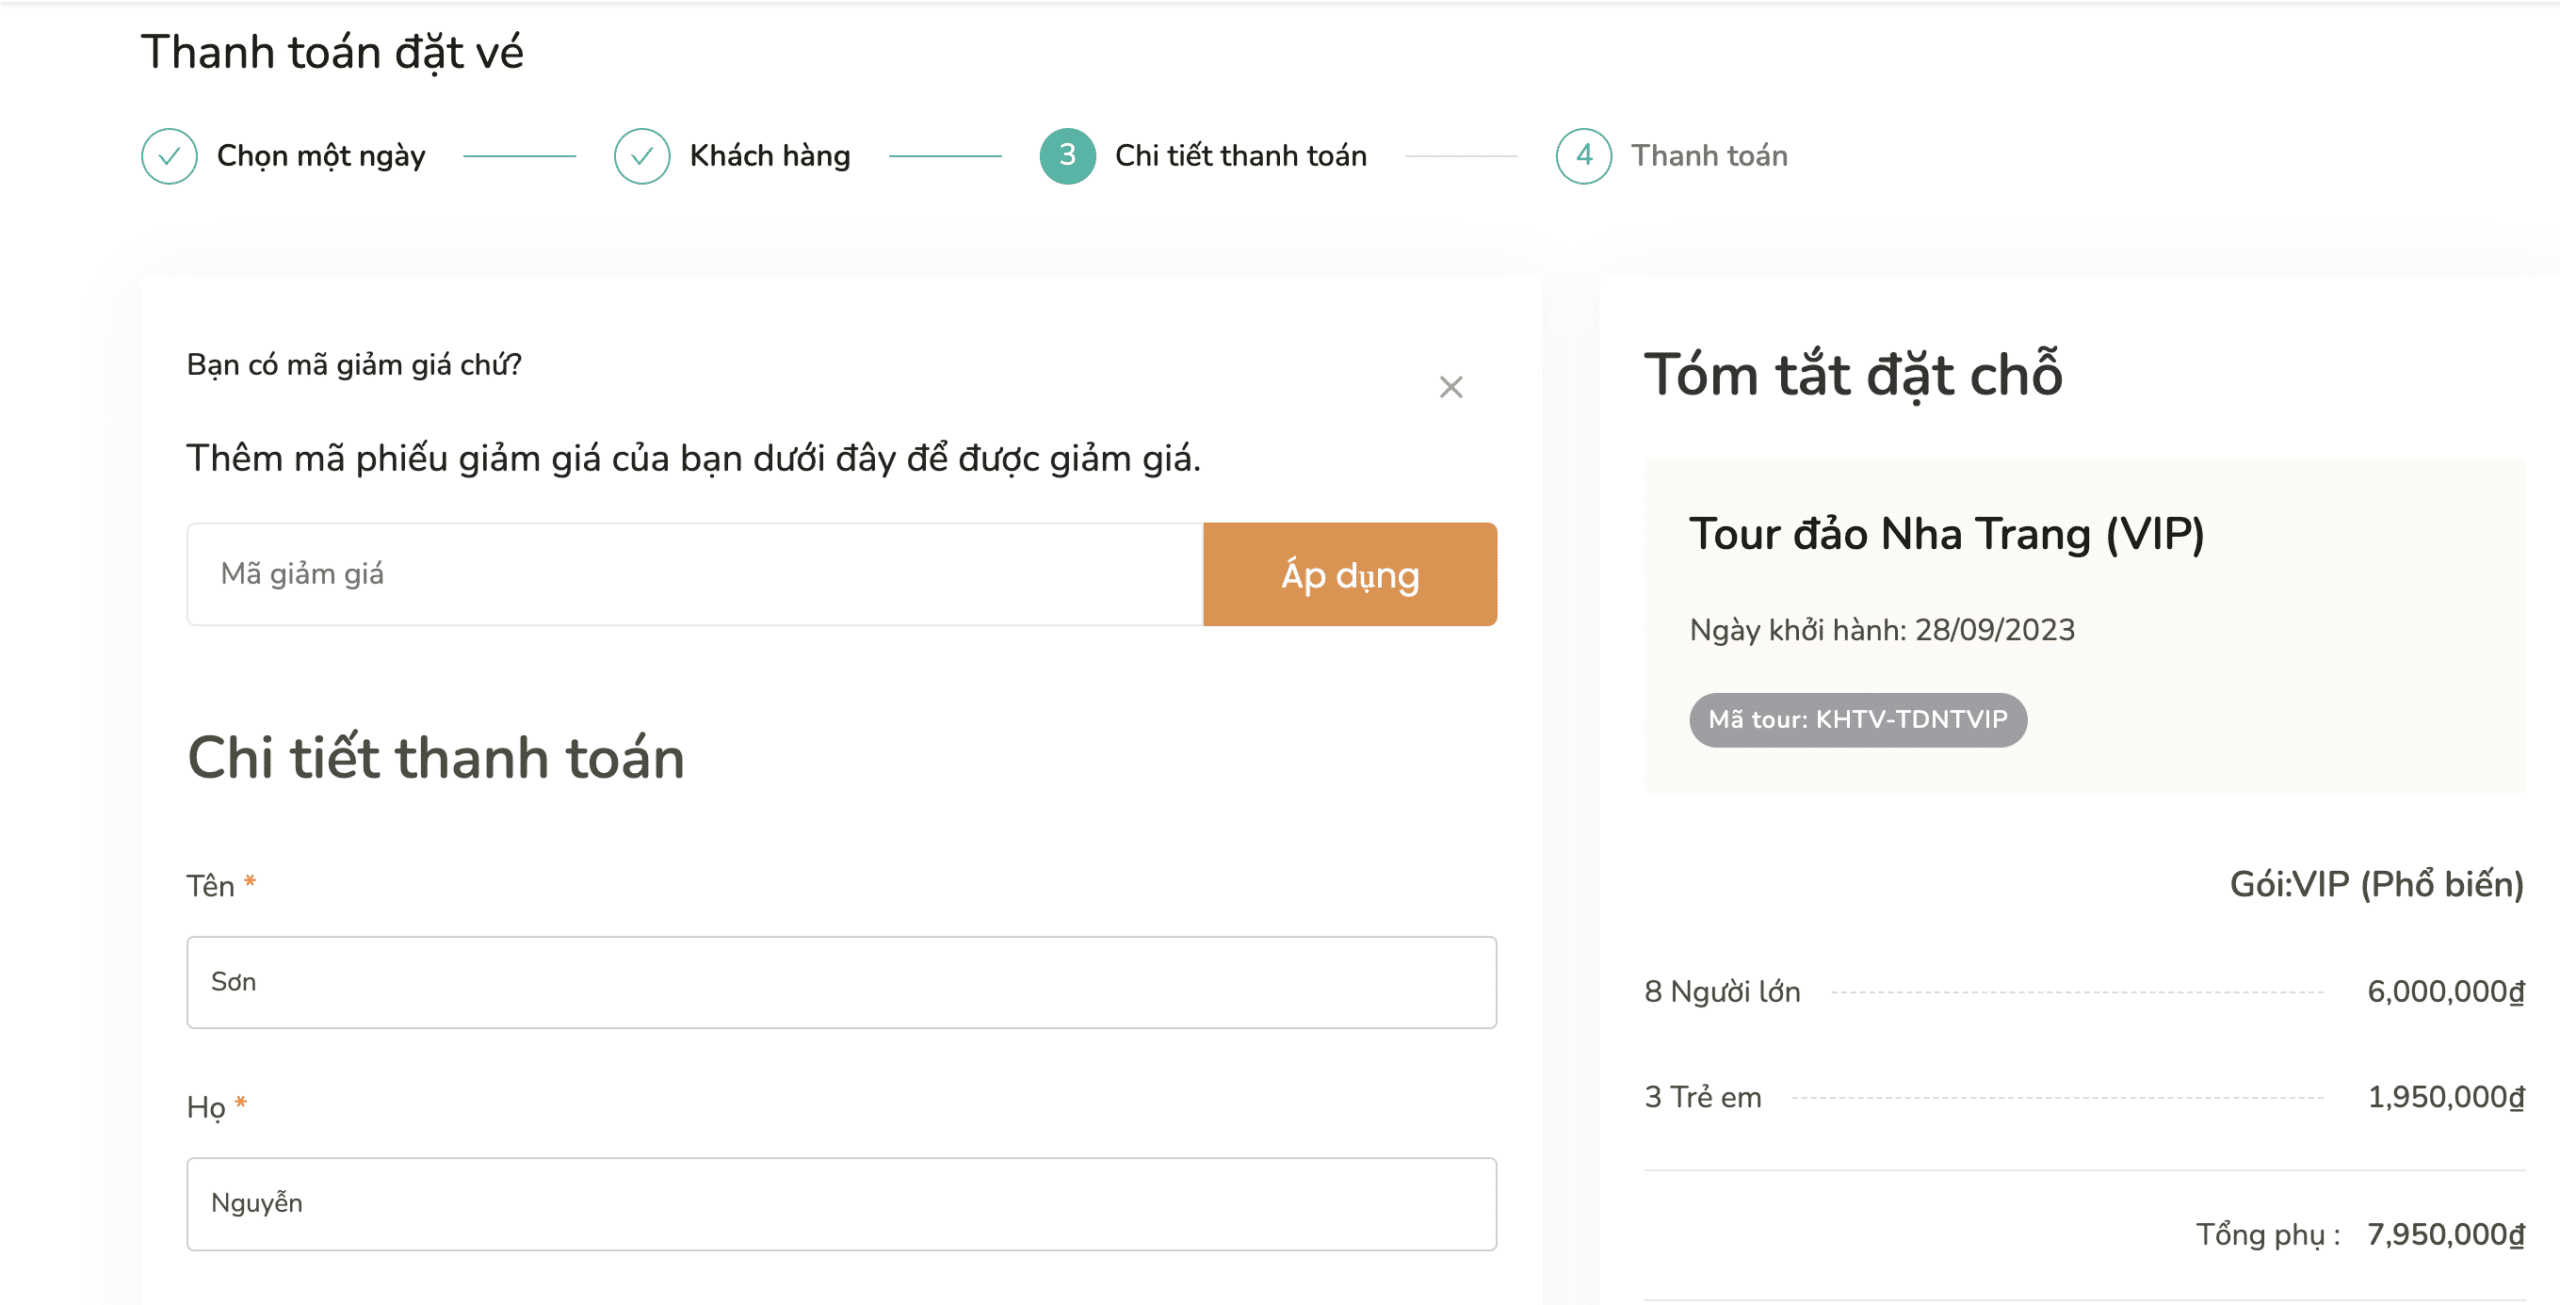Click the checkmark icon for Khách hàng step
The image size is (2560, 1305).
[641, 156]
